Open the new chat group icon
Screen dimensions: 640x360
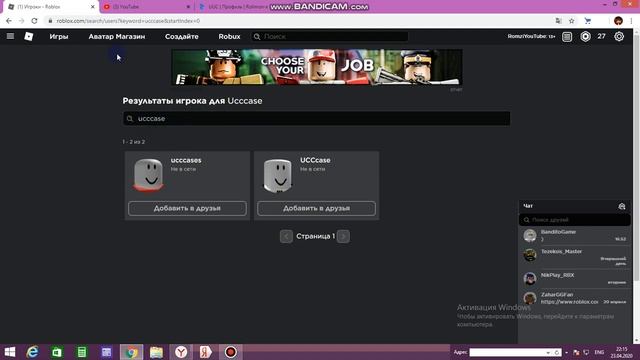pyautogui.click(x=622, y=207)
